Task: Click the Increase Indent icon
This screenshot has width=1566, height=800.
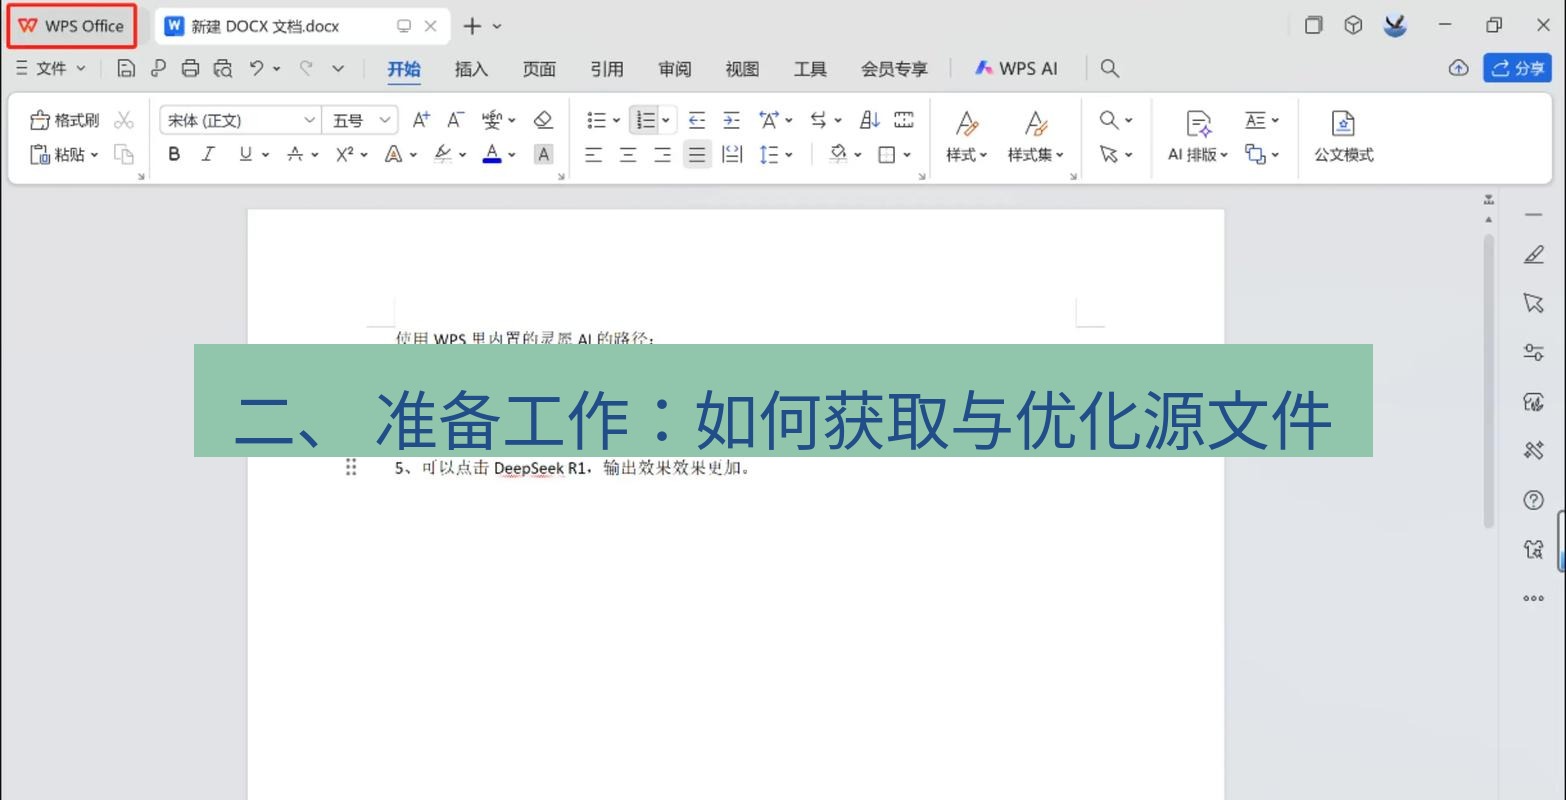Action: [732, 120]
